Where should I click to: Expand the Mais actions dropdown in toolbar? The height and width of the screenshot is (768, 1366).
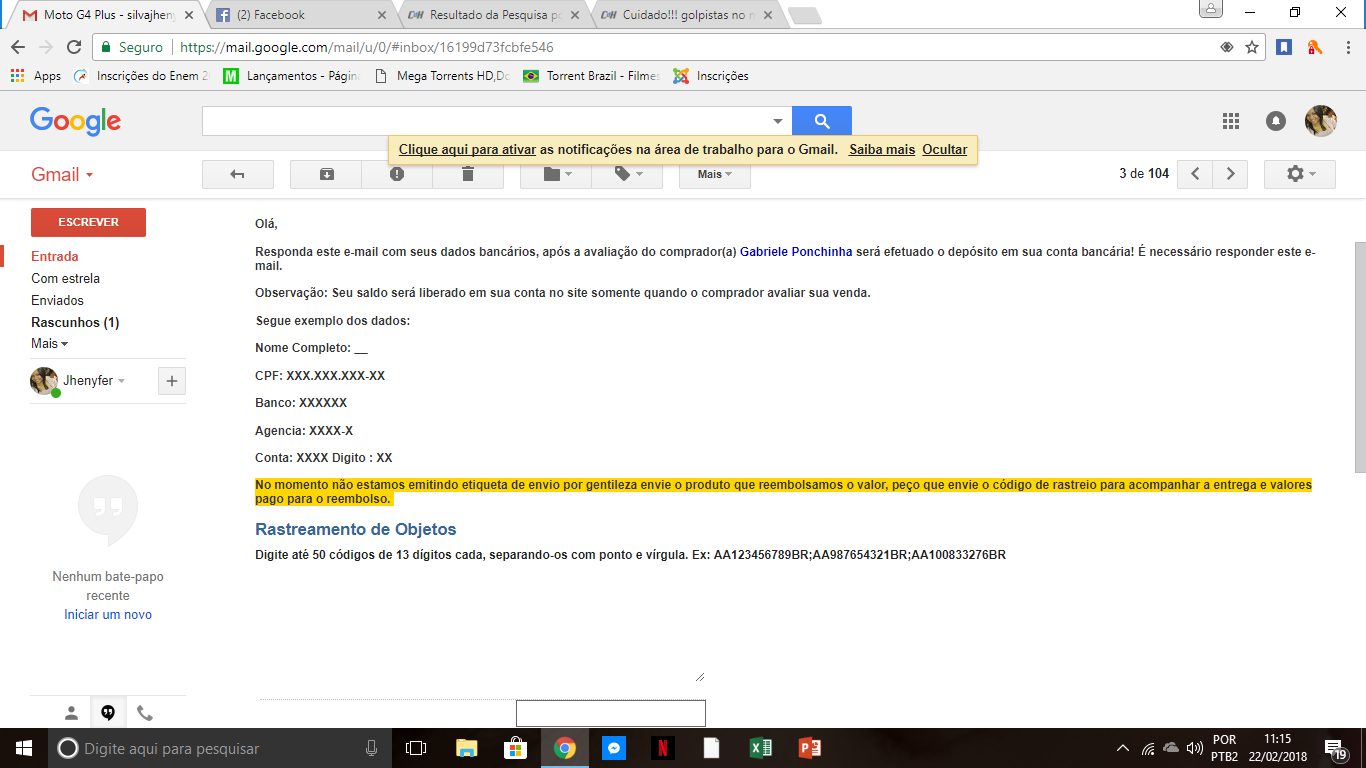pos(715,174)
